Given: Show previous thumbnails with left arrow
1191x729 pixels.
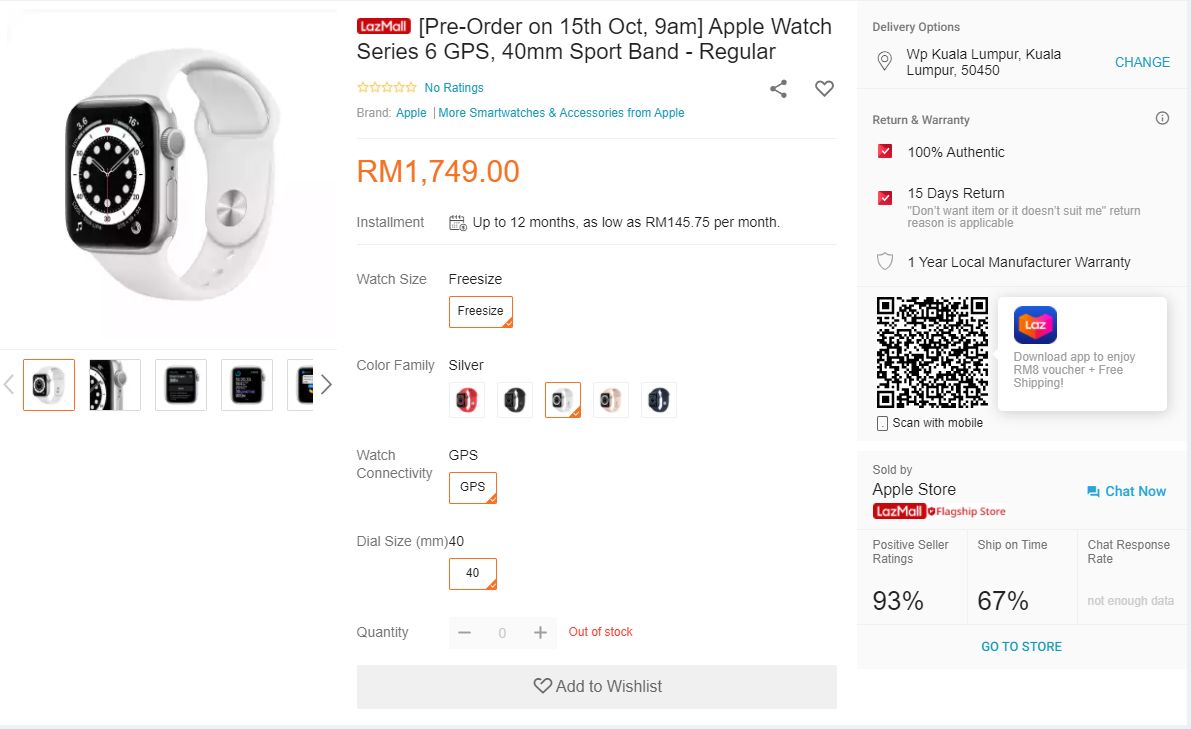Looking at the screenshot, I should pos(9,385).
